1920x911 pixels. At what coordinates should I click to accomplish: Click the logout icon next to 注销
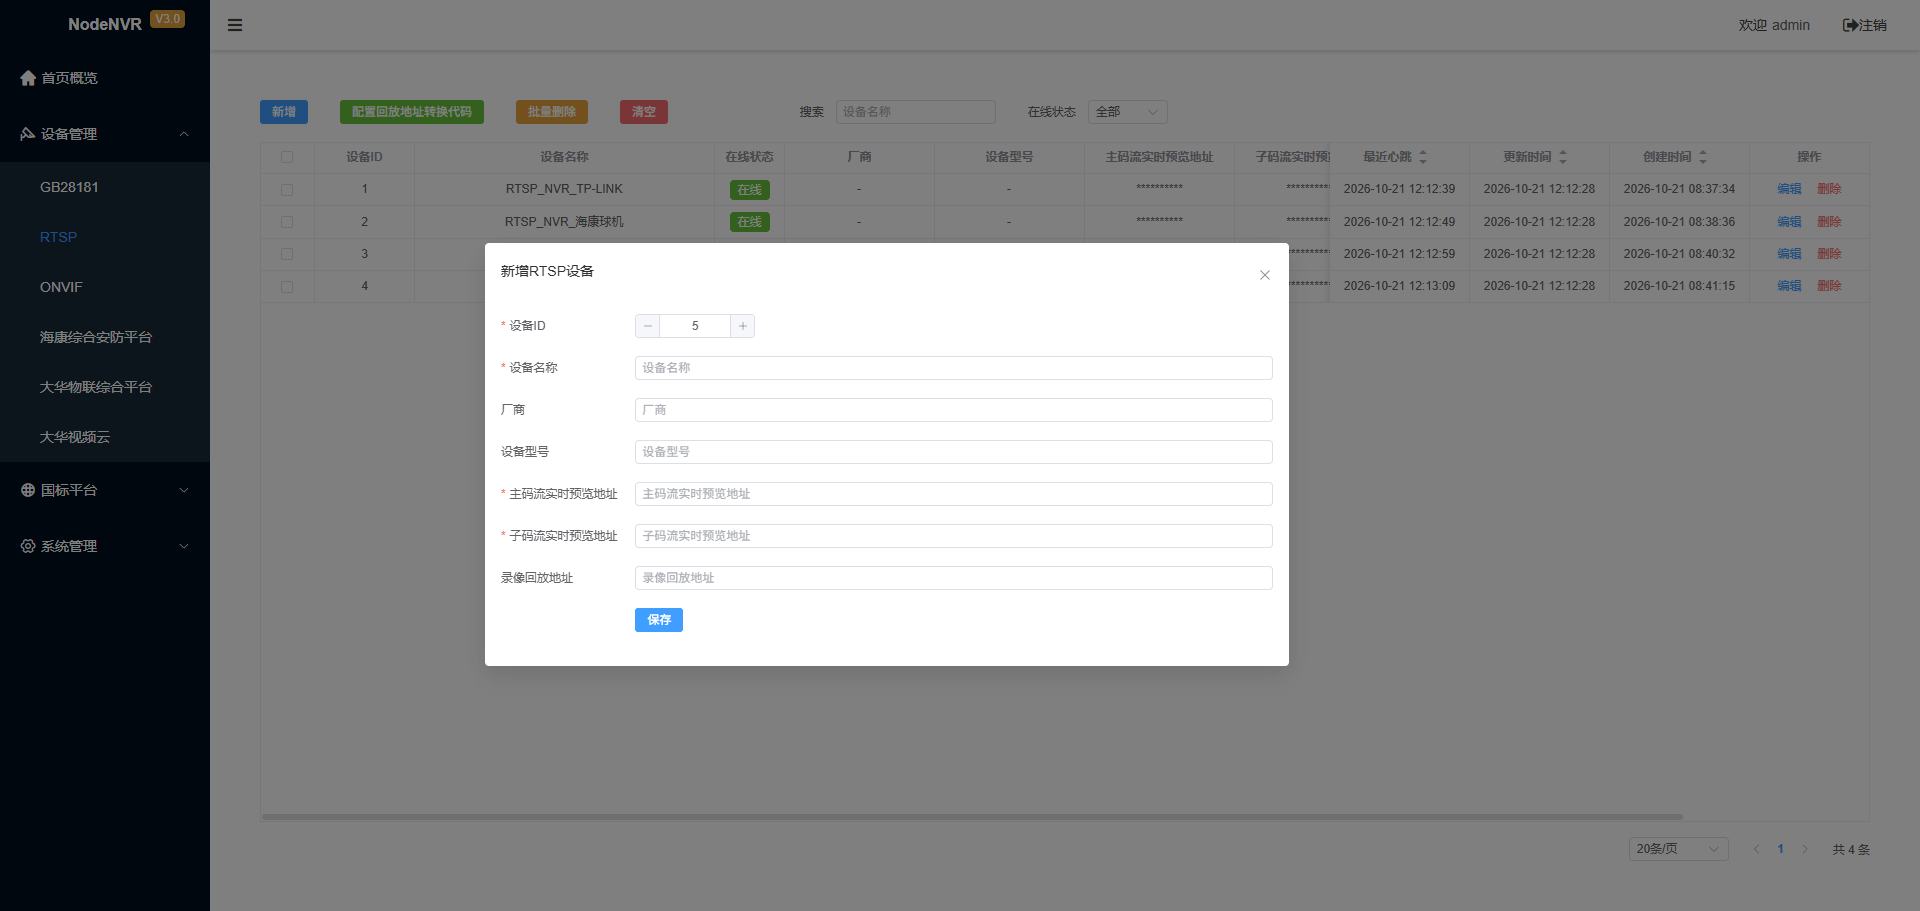coord(1850,25)
